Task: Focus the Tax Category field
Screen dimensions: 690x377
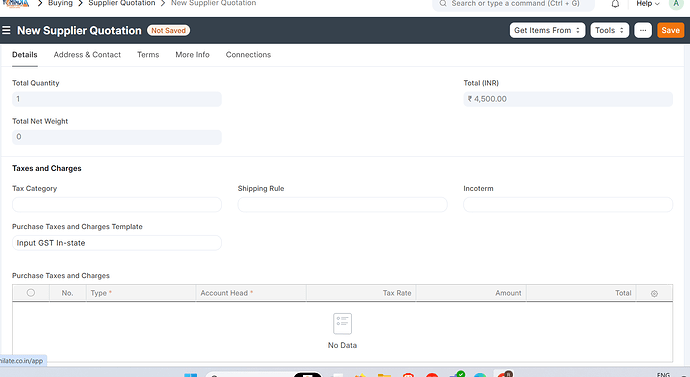Action: click(x=117, y=205)
